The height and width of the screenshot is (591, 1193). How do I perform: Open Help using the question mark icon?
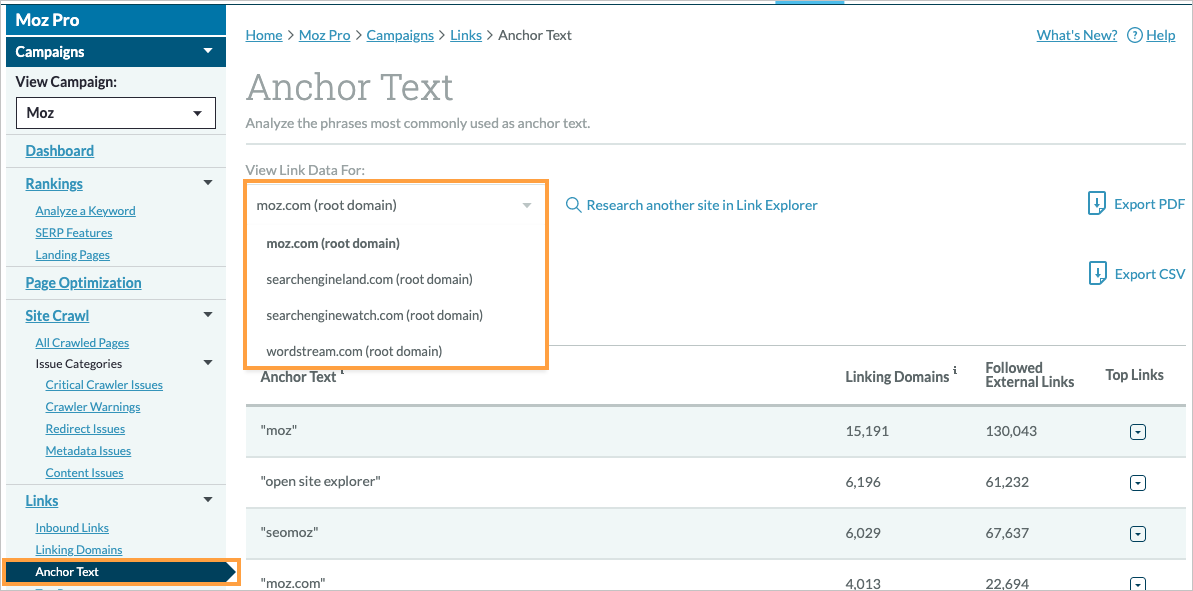(x=1135, y=35)
